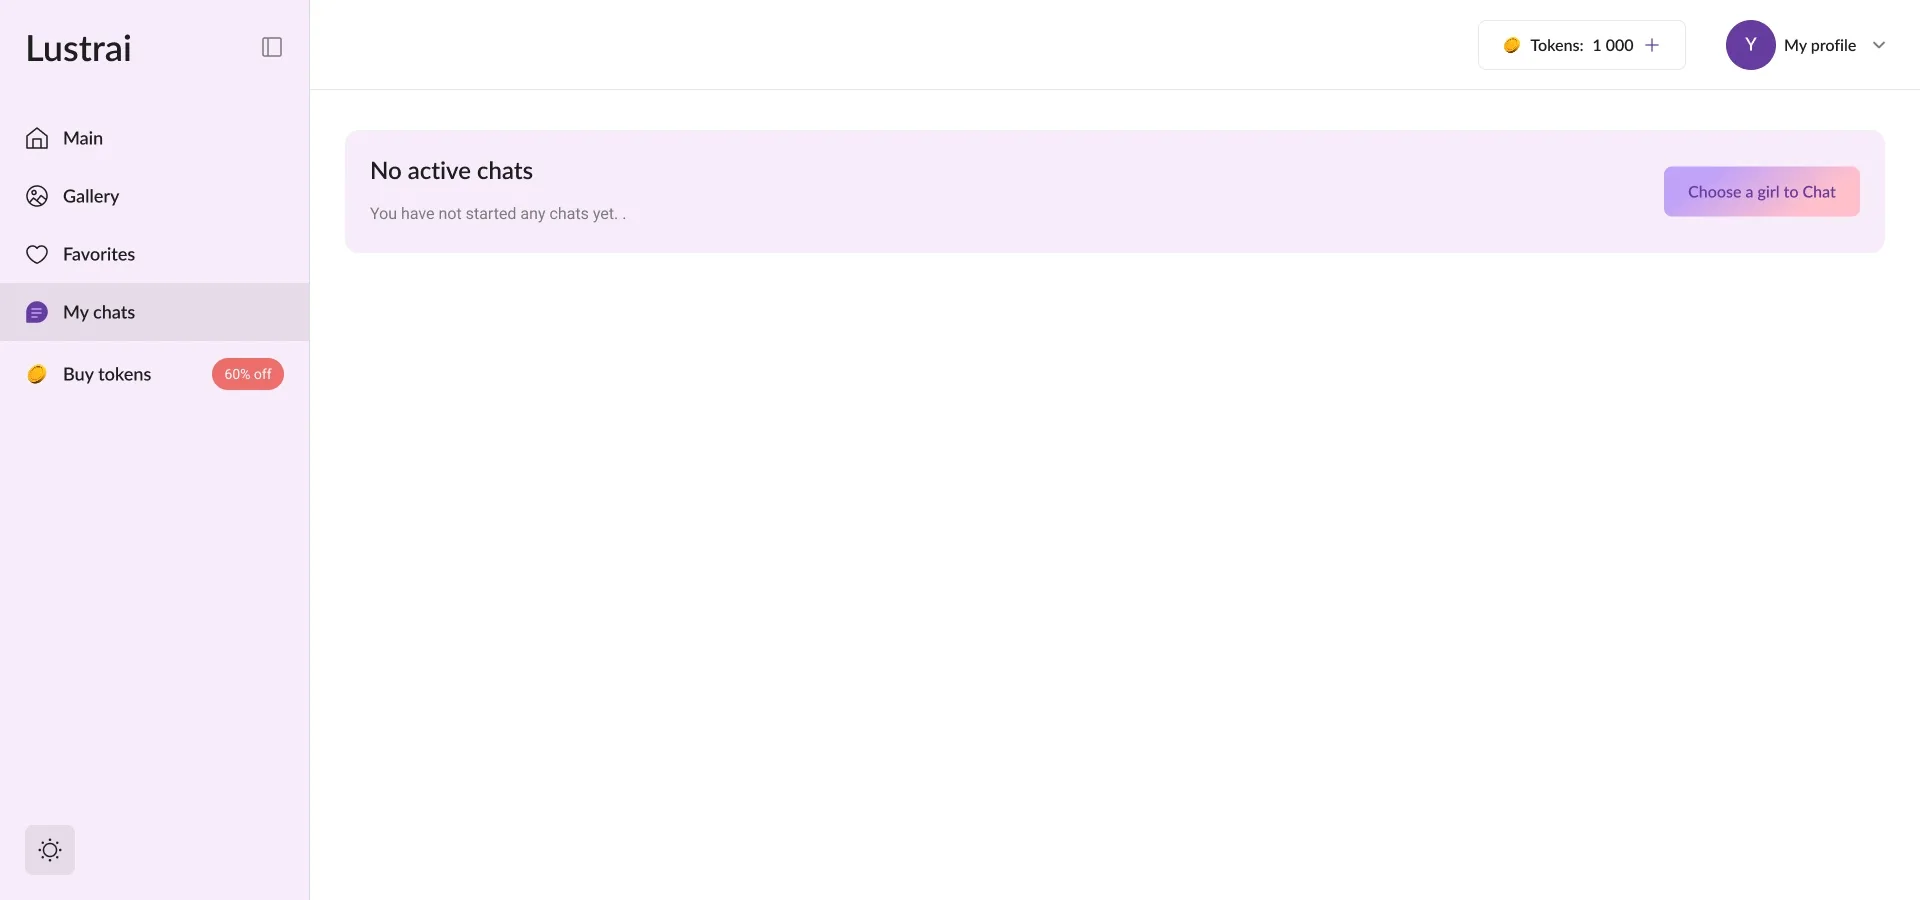1920x900 pixels.
Task: Click the heart icon for Favorites
Action: pos(37,254)
